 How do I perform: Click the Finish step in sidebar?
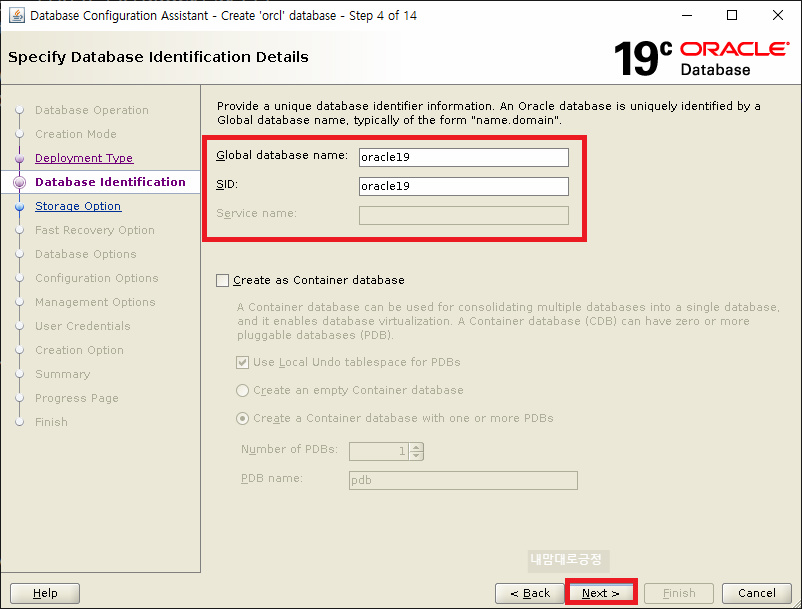click(51, 422)
